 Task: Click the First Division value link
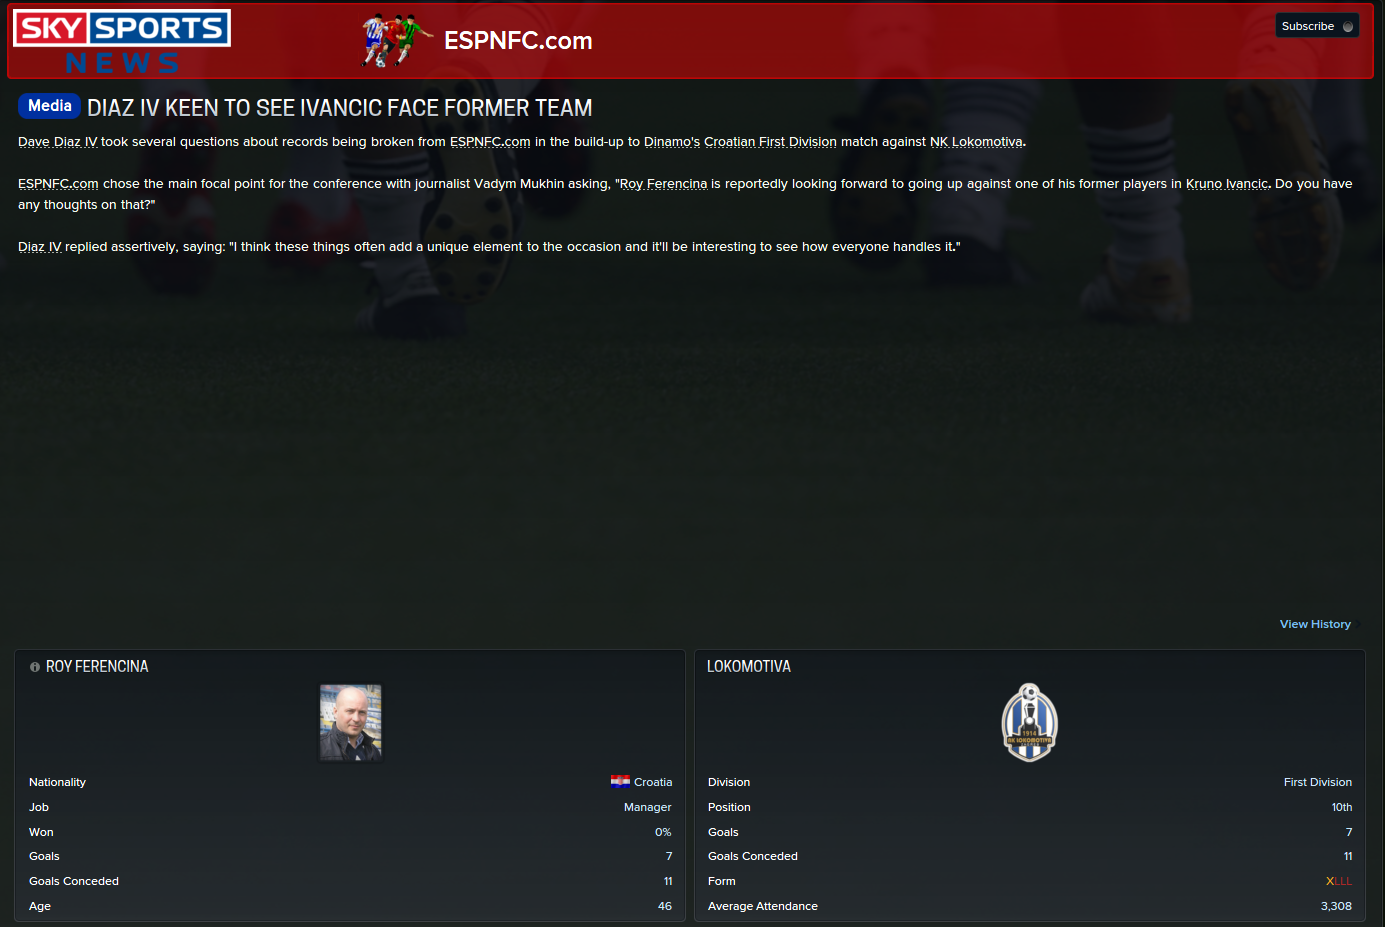click(1317, 782)
